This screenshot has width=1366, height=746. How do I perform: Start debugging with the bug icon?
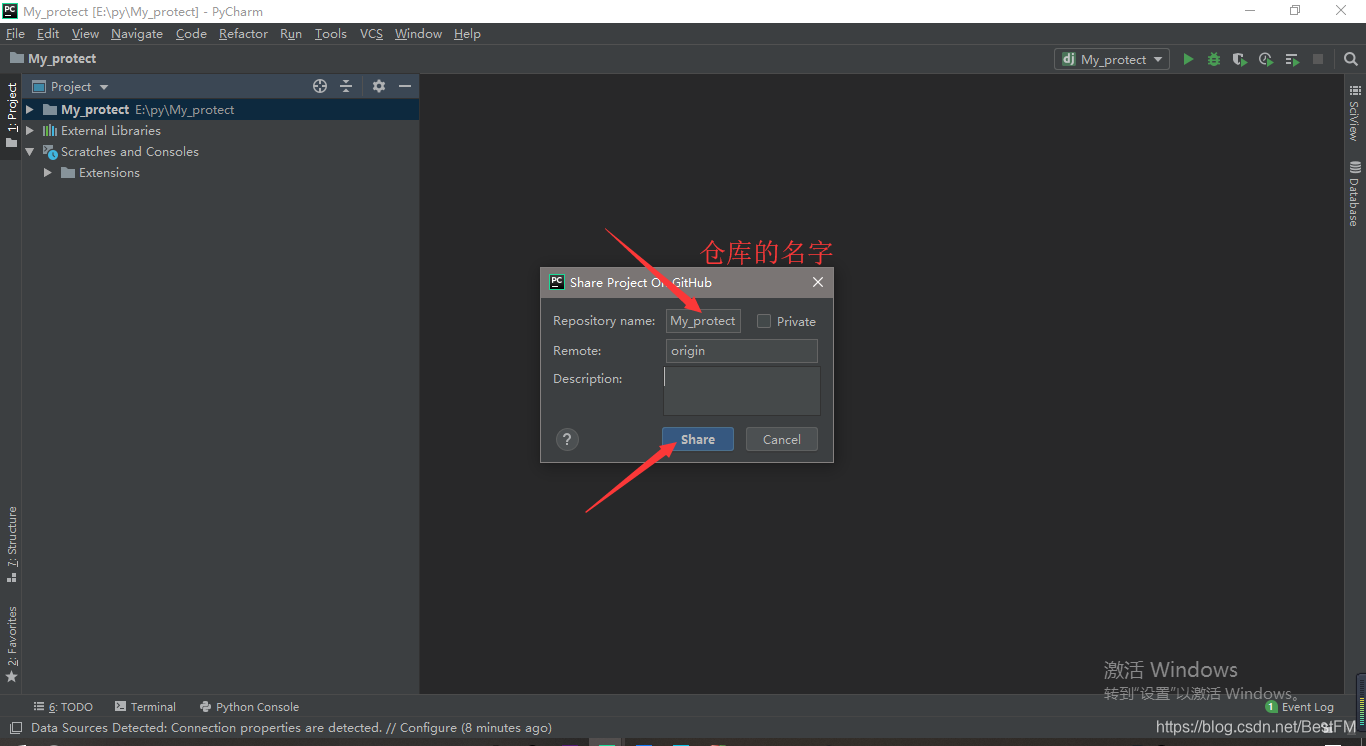pyautogui.click(x=1214, y=59)
